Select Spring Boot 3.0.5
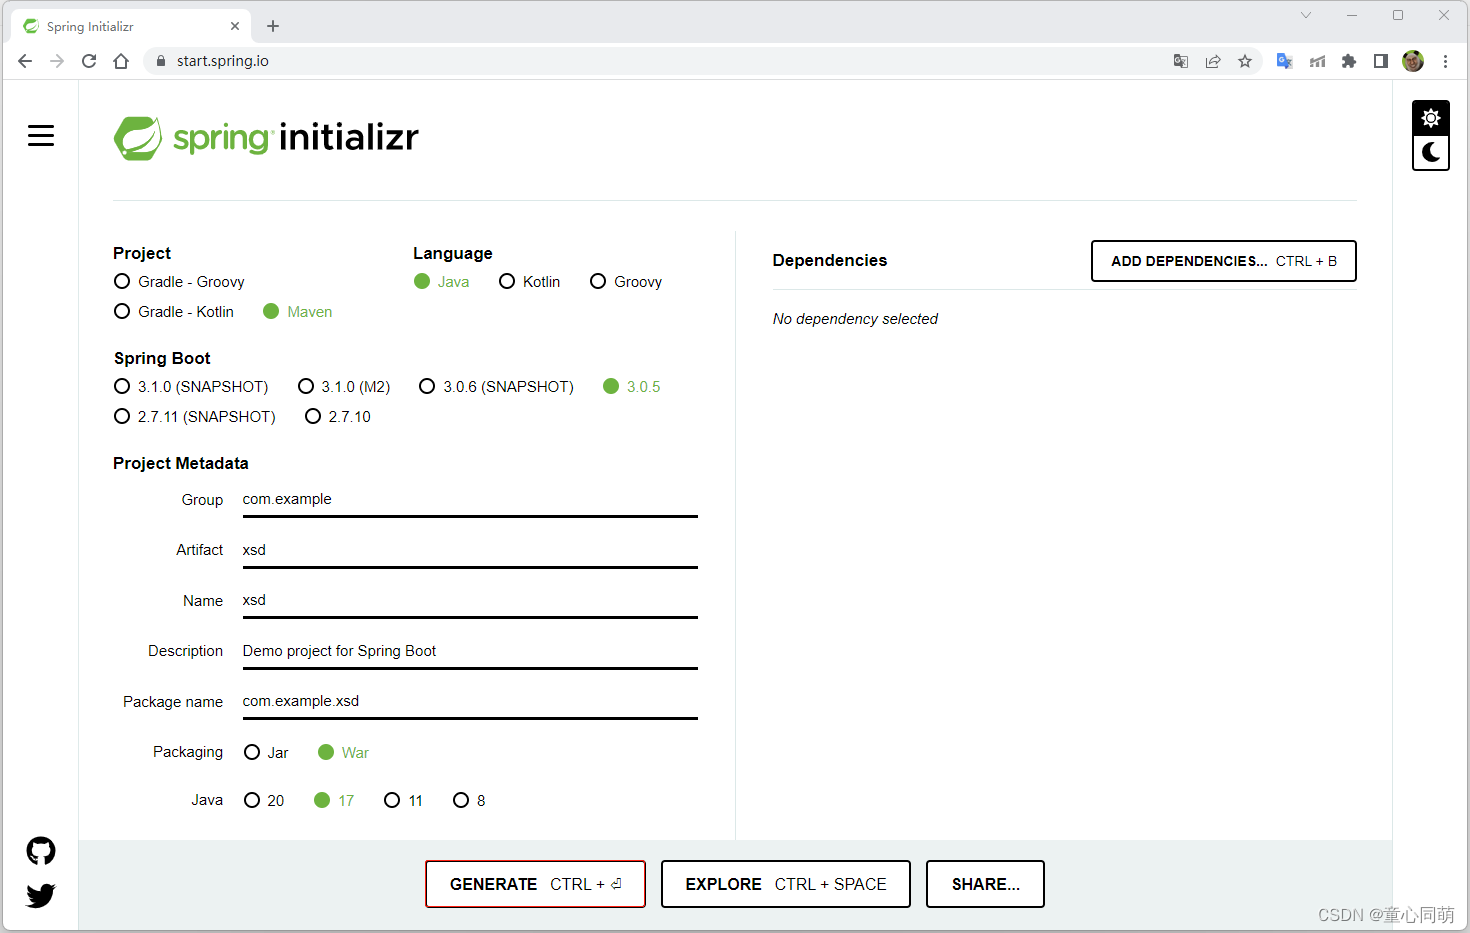The height and width of the screenshot is (933, 1470). [x=632, y=387]
